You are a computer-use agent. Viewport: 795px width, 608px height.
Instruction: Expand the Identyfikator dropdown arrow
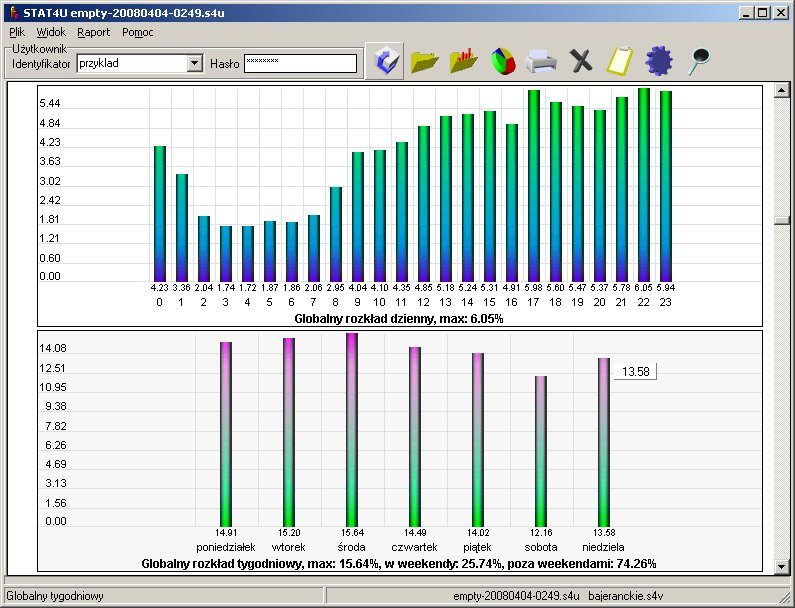click(x=195, y=63)
